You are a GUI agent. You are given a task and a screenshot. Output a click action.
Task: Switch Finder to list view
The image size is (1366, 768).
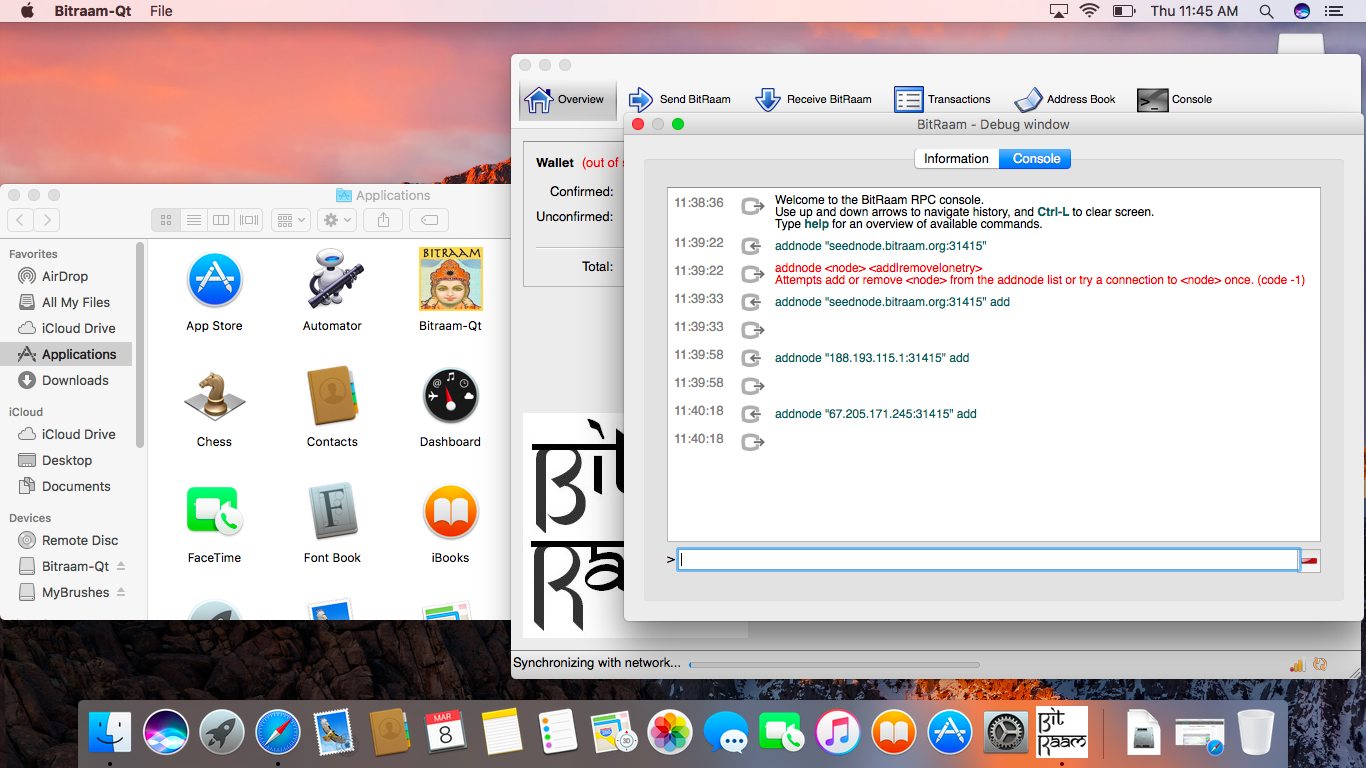194,220
